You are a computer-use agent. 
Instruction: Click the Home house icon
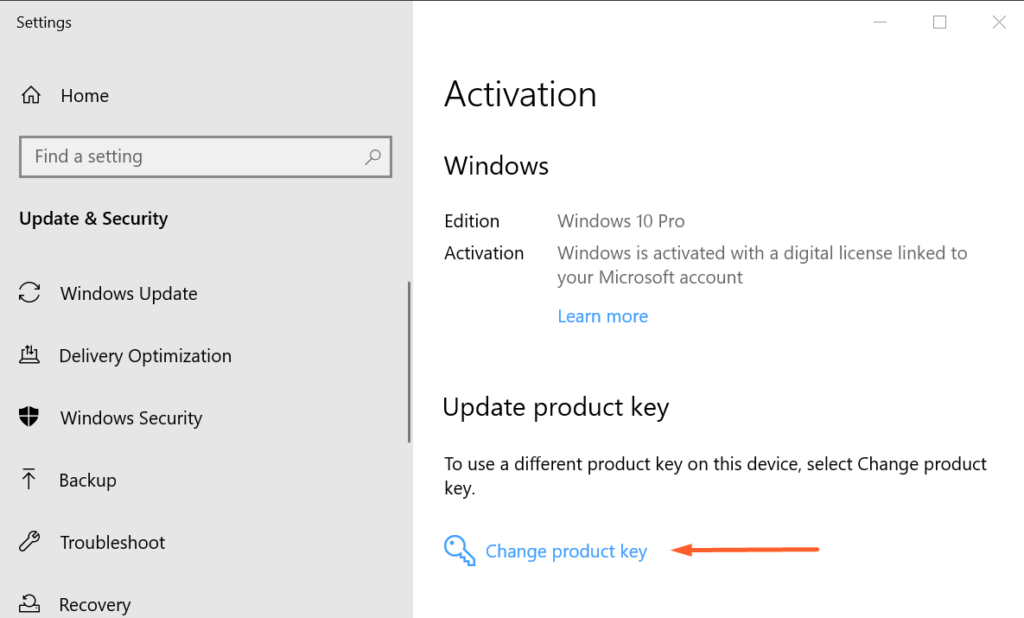click(x=31, y=95)
